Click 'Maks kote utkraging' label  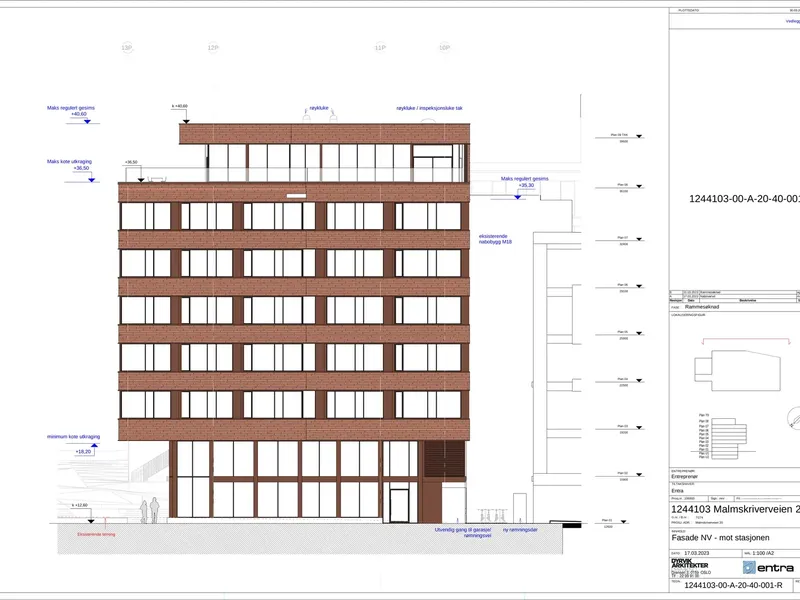click(70, 161)
